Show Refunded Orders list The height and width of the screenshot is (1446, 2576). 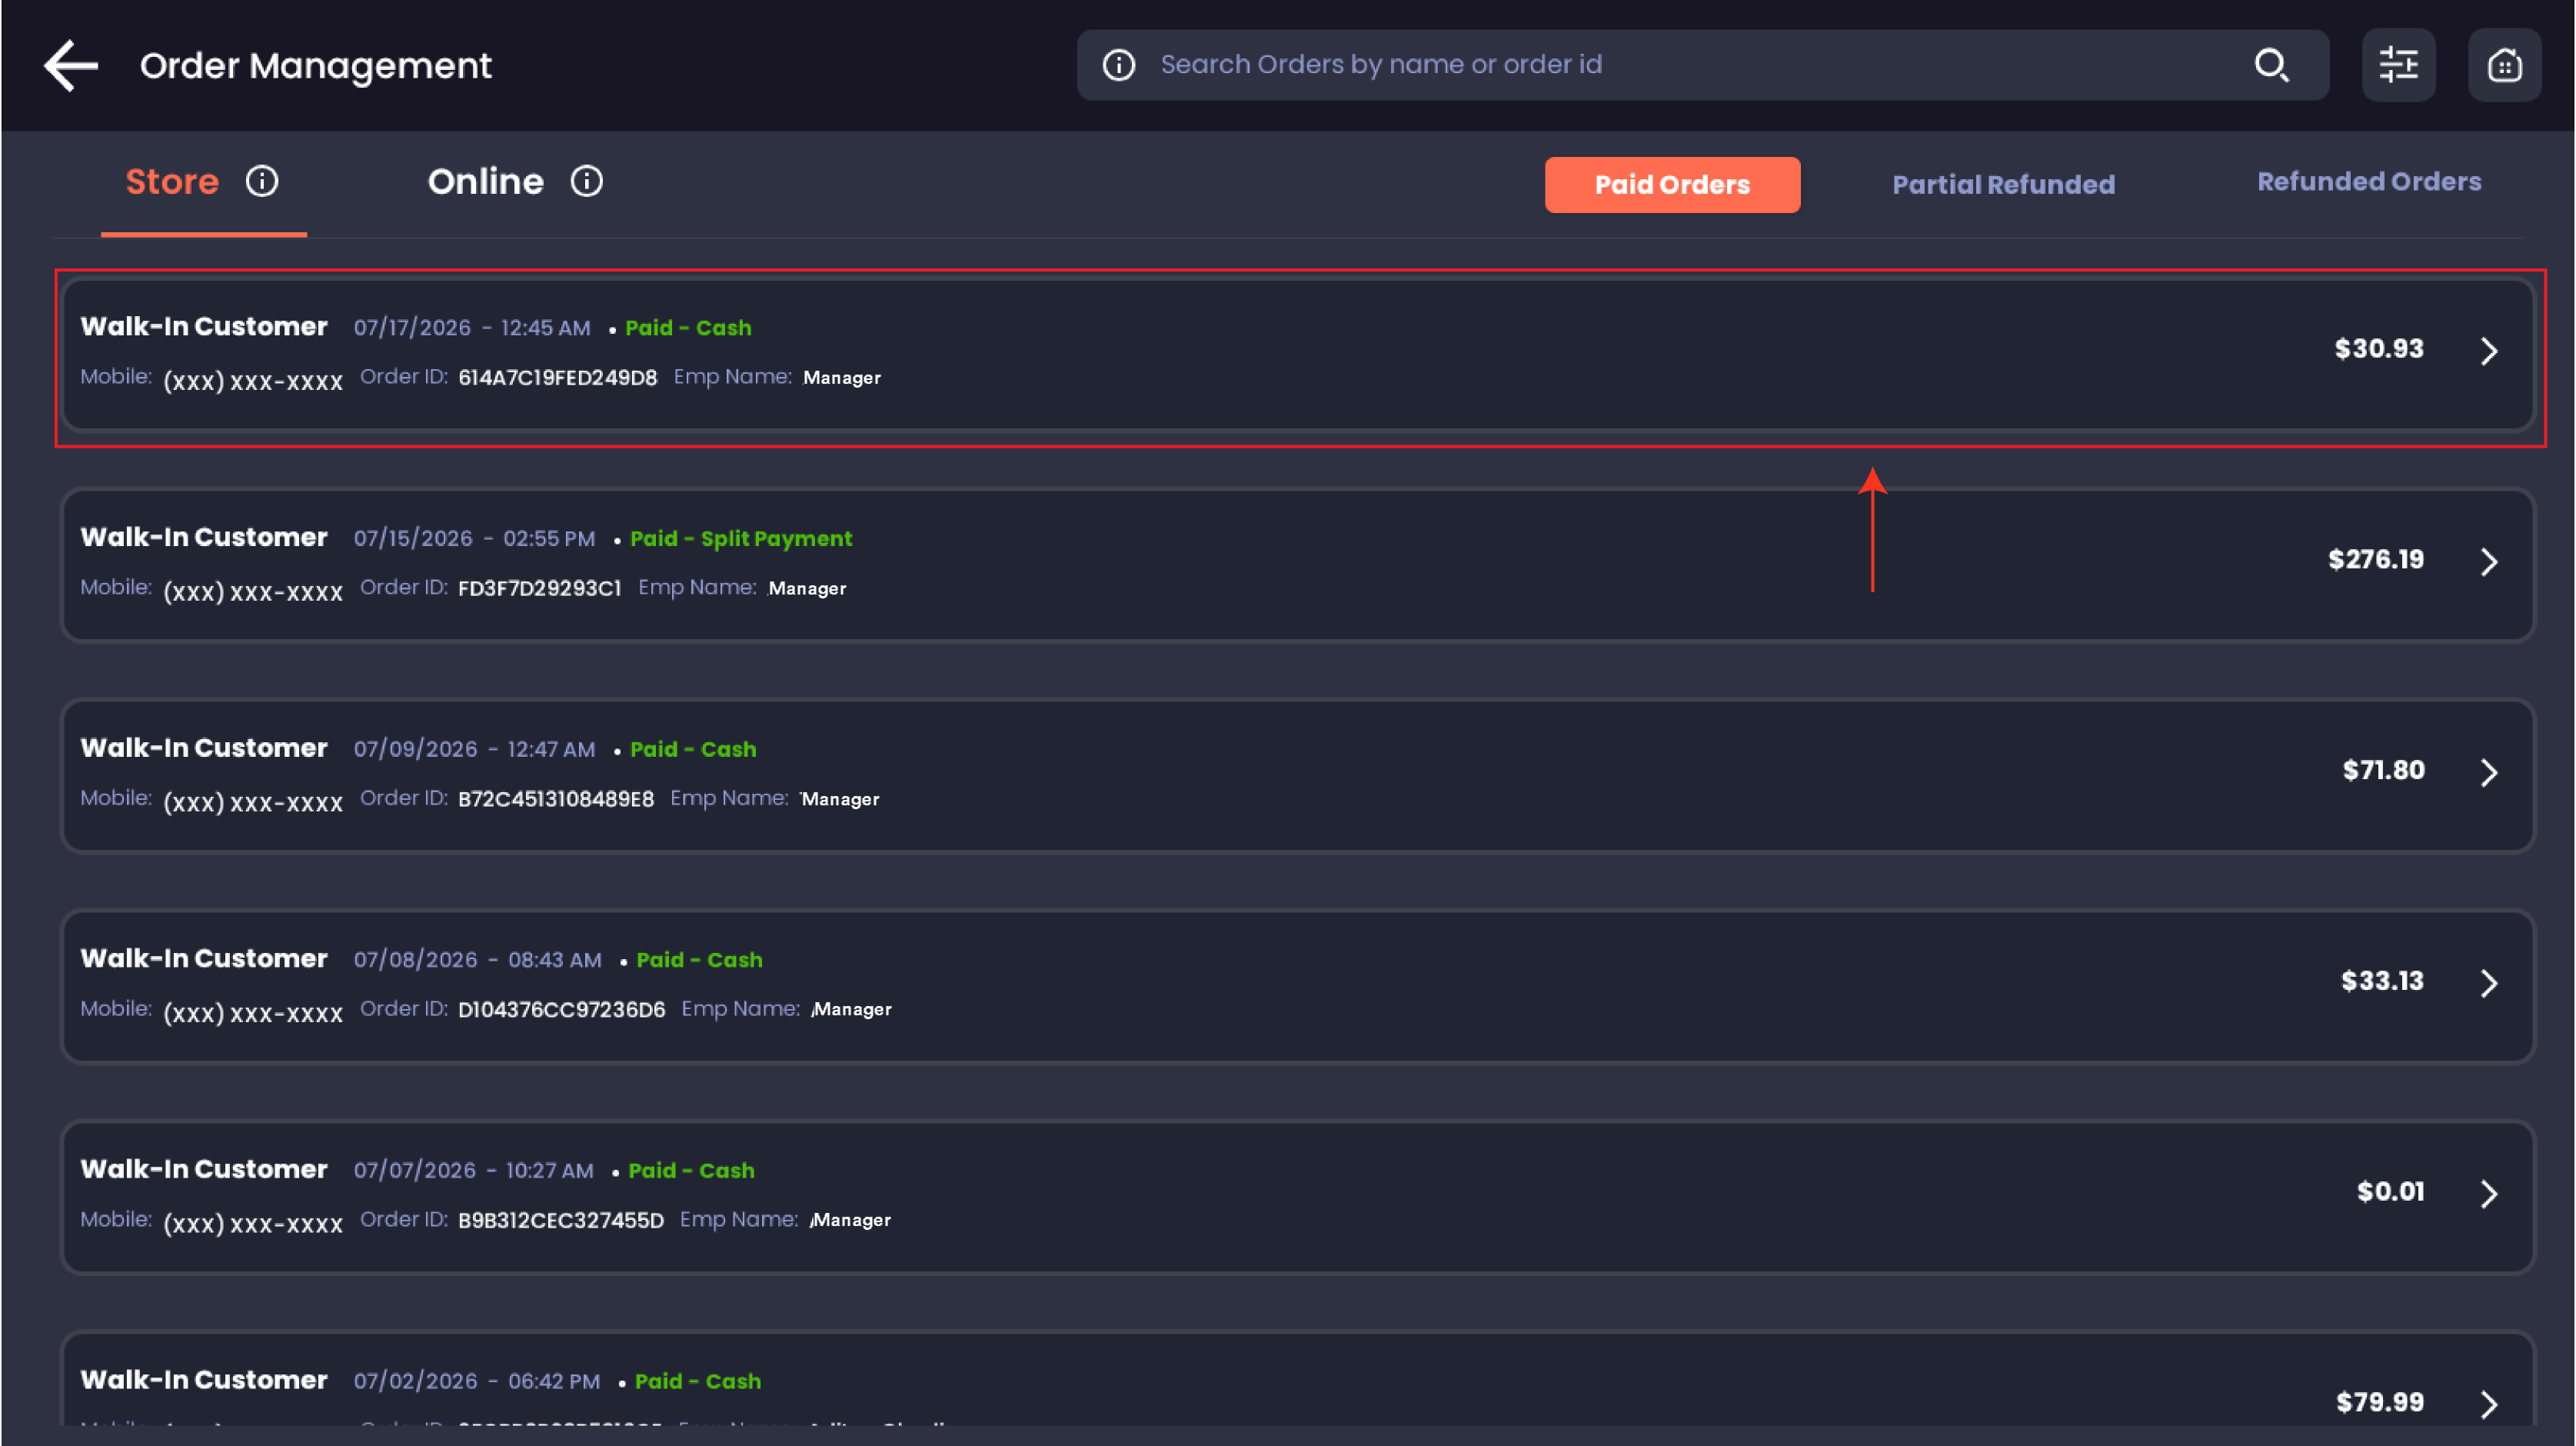coord(2368,182)
